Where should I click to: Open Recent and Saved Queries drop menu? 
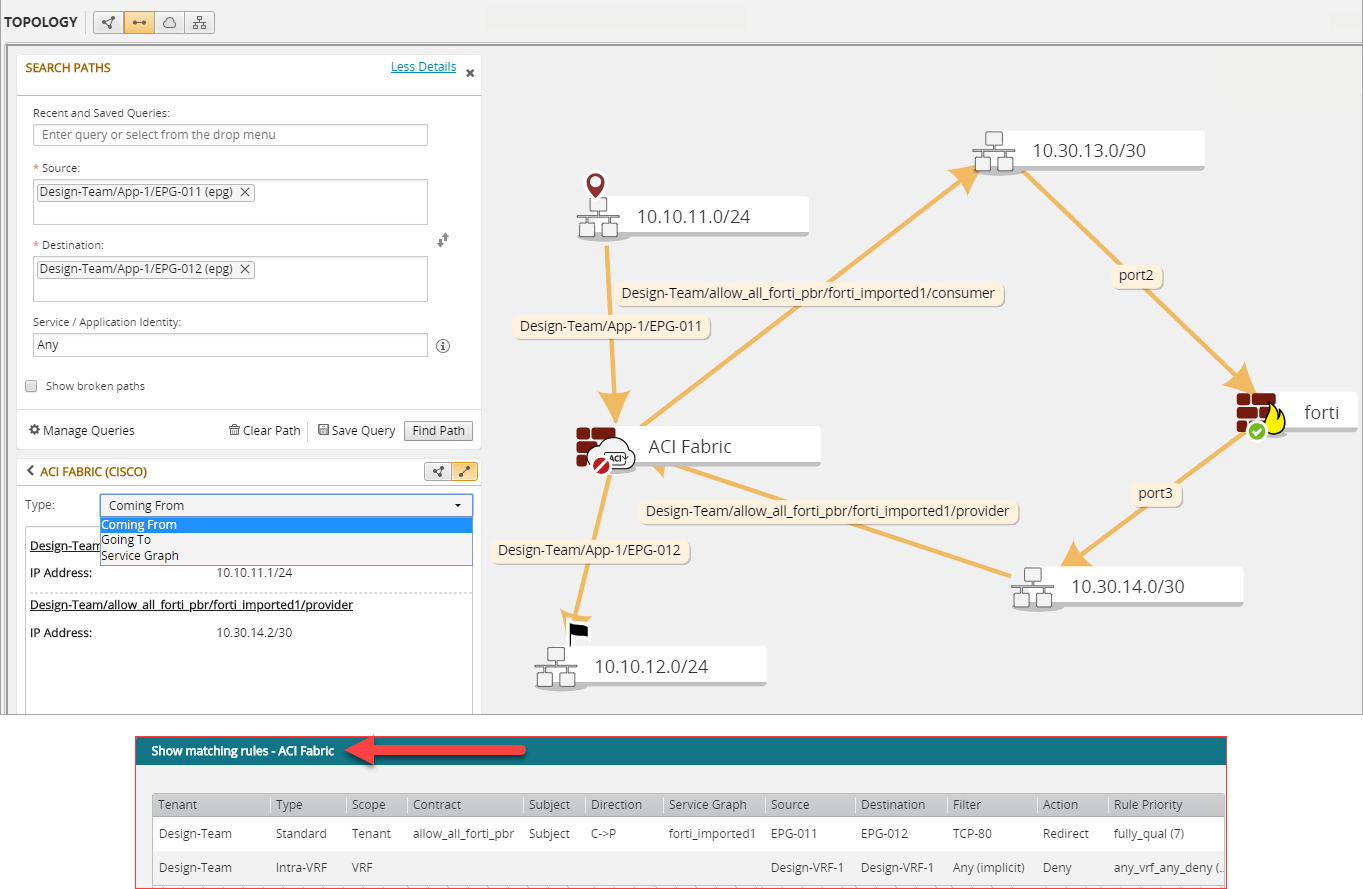[x=230, y=135]
